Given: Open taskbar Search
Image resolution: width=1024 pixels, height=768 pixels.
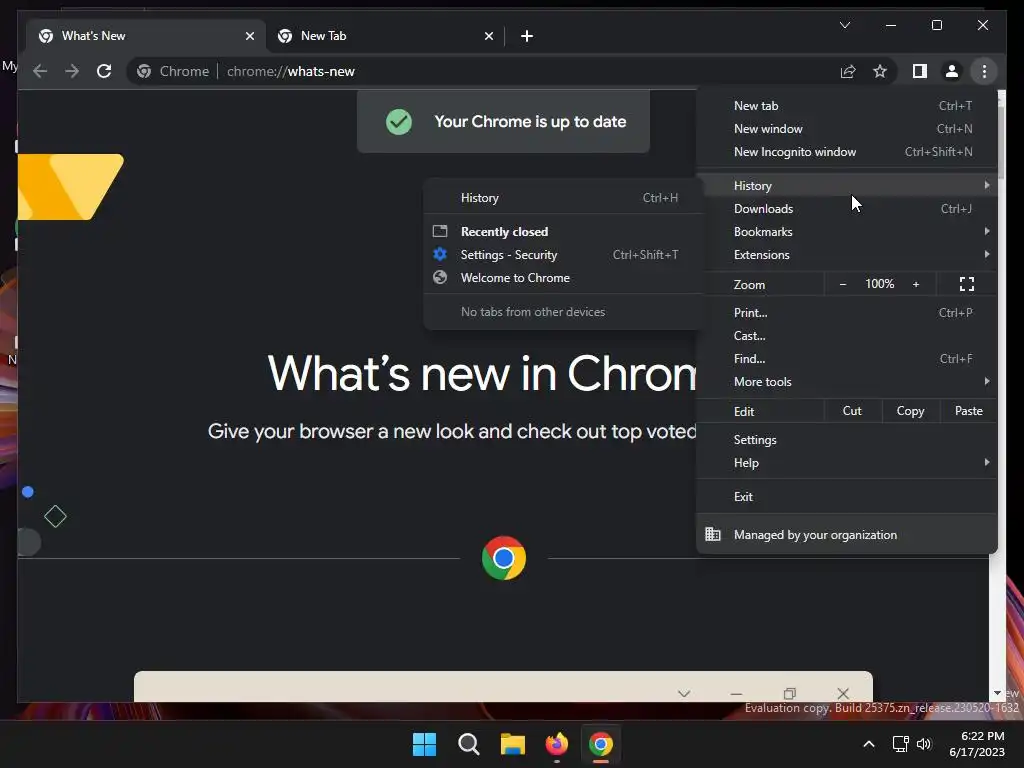Looking at the screenshot, I should click(468, 744).
